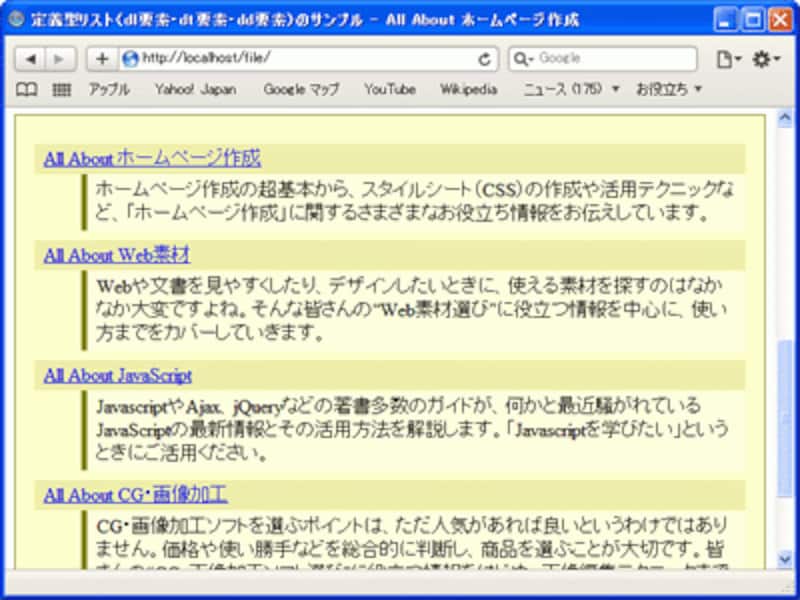Click the Safari compass icon in title bar
This screenshot has width=800, height=600.
[x=16, y=19]
